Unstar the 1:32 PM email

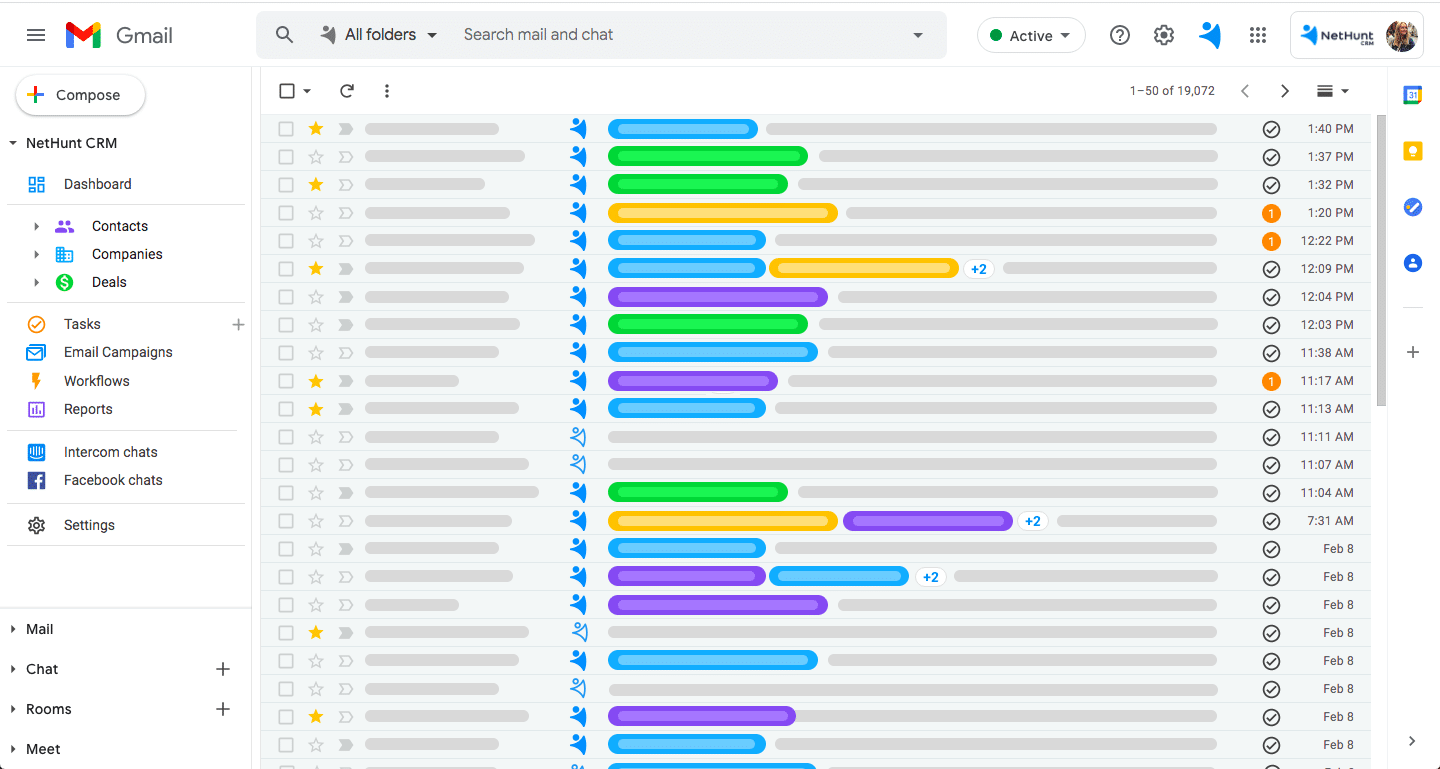[x=316, y=185]
